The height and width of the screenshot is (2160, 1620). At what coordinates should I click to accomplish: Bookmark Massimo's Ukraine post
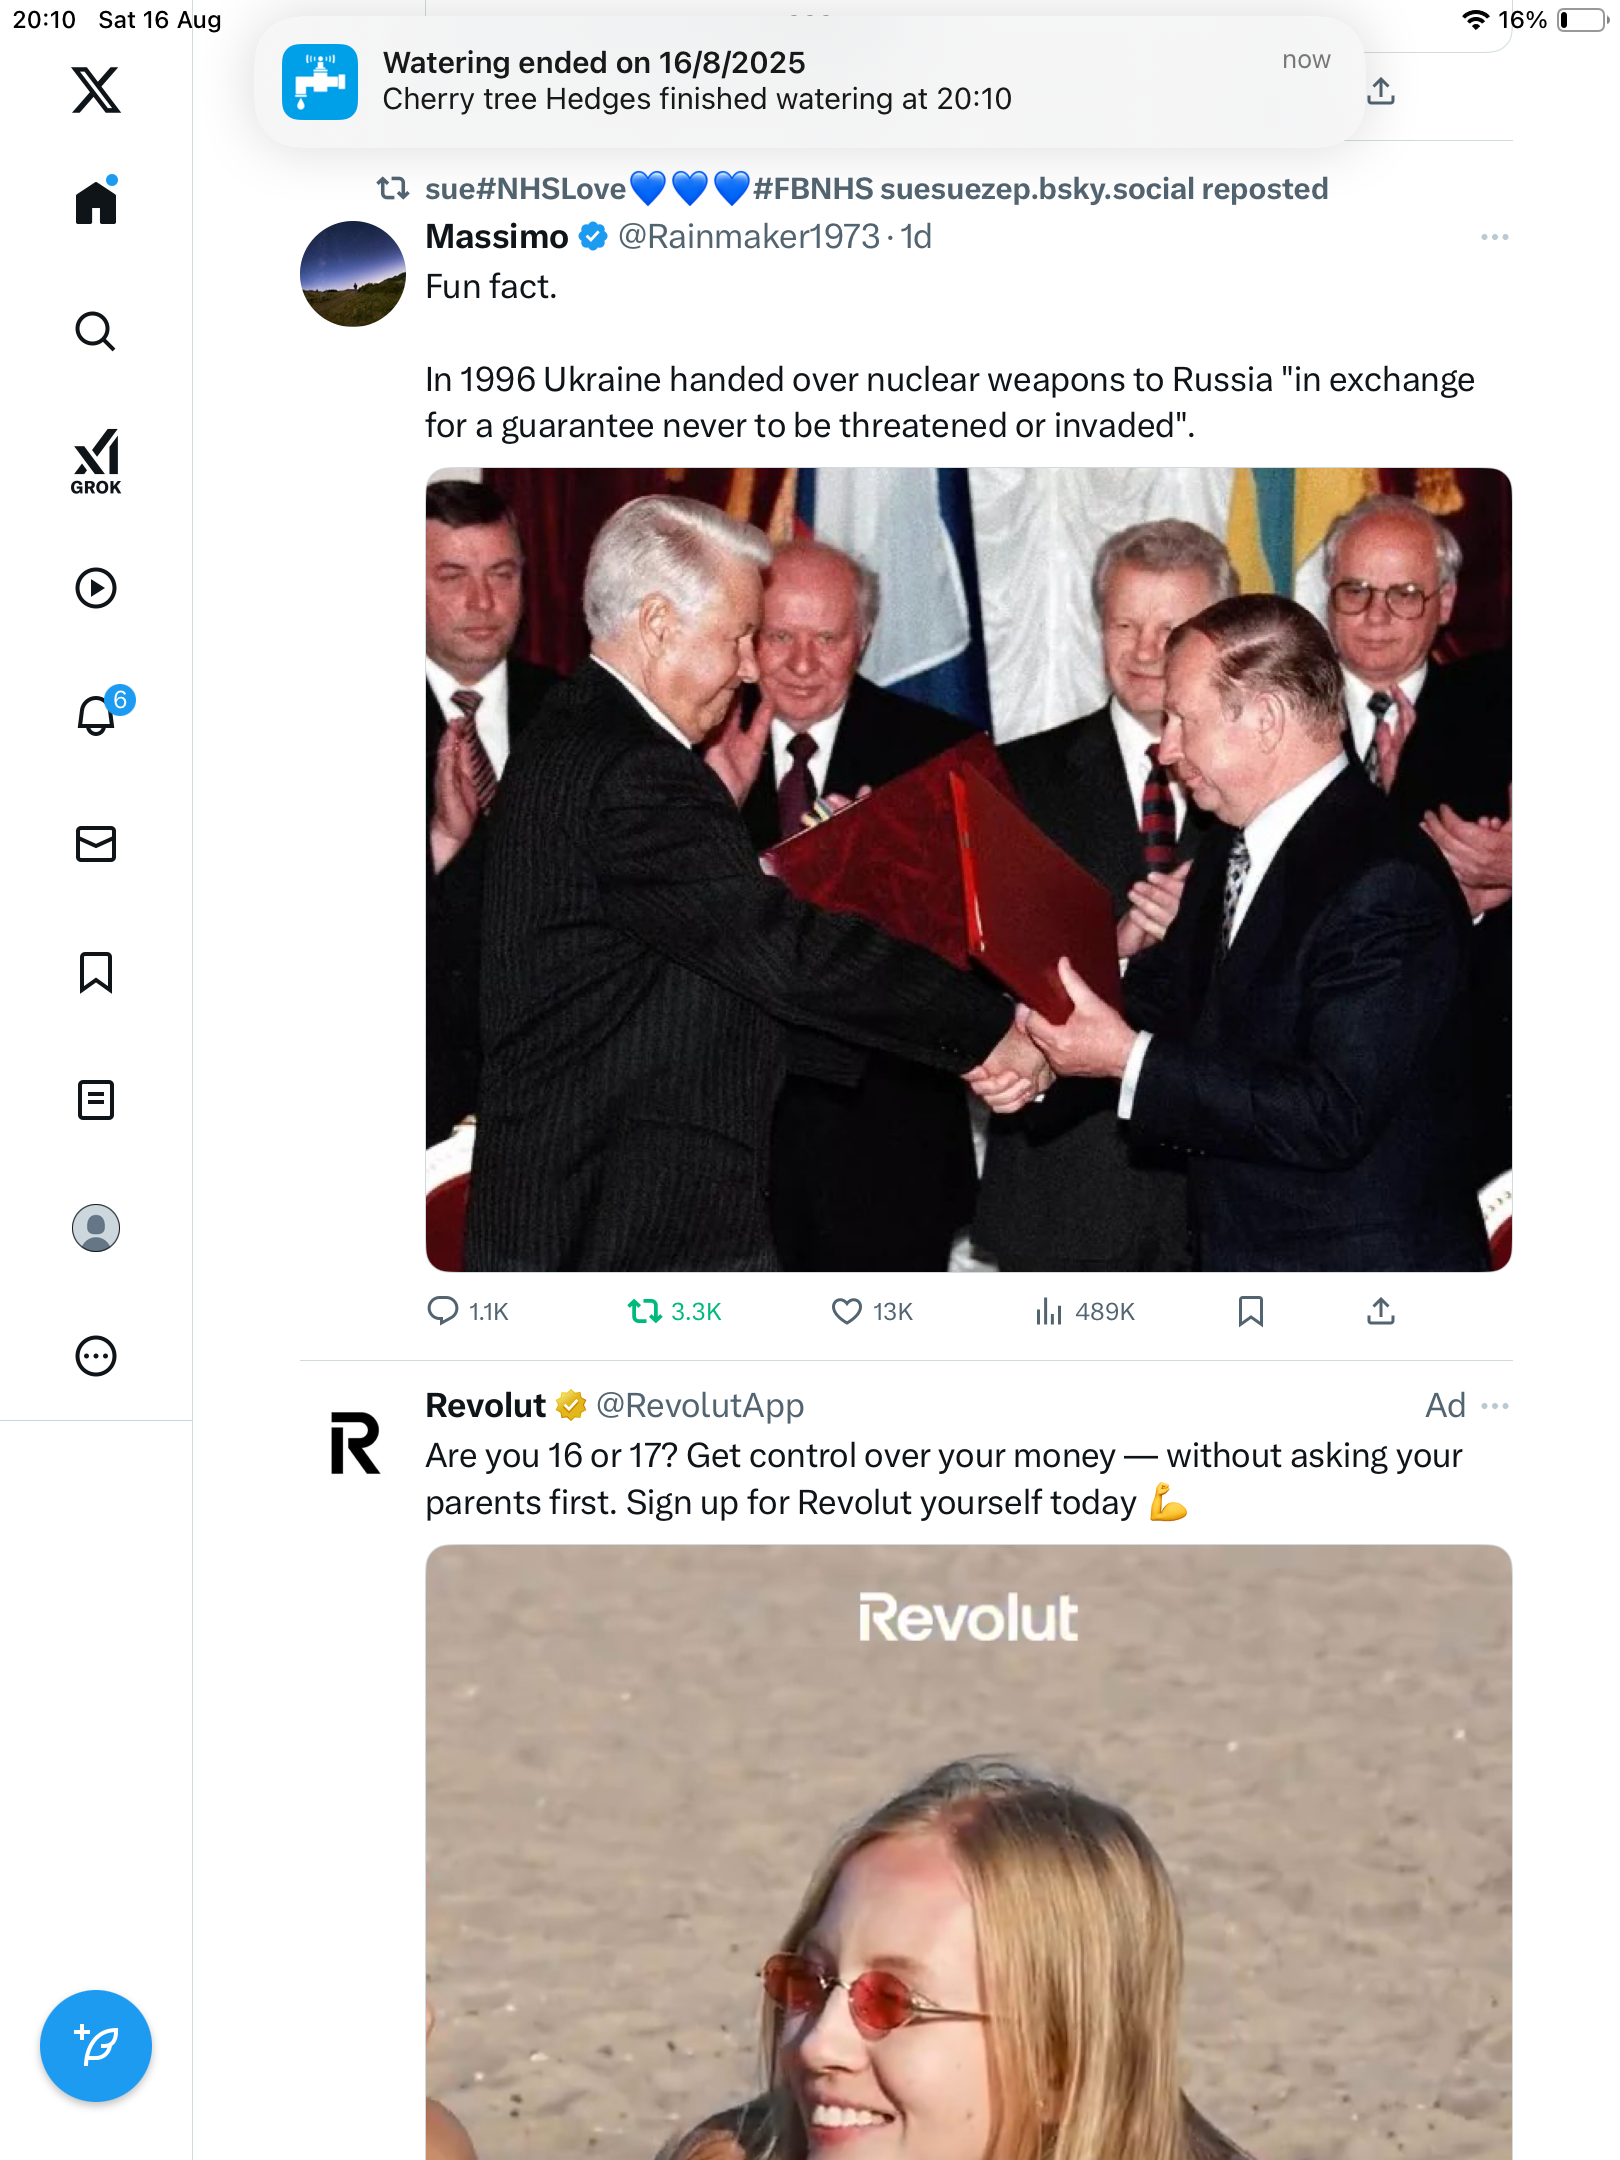1250,1311
